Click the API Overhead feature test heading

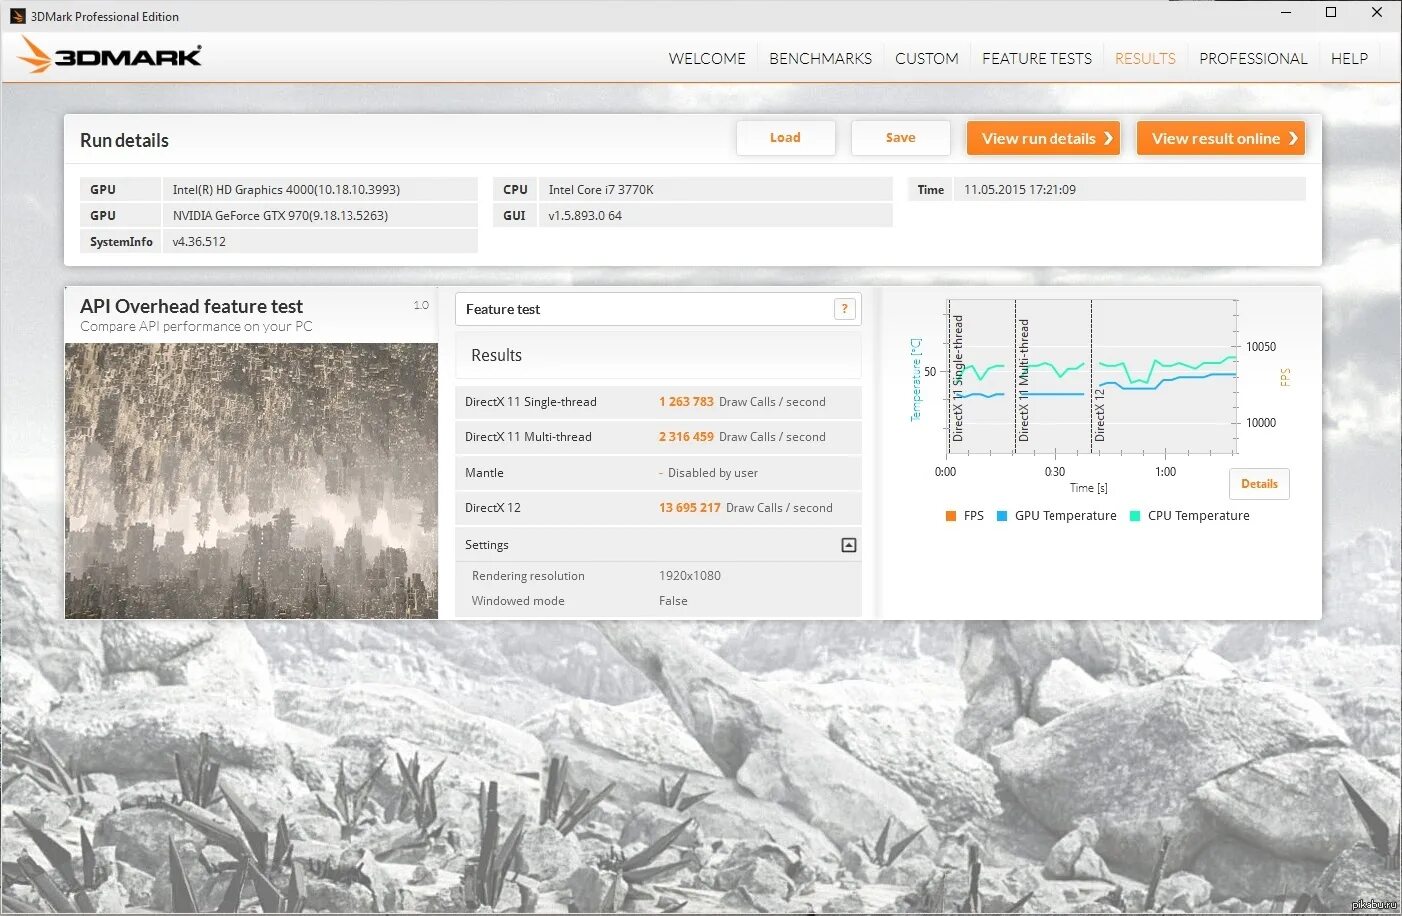[x=191, y=306]
